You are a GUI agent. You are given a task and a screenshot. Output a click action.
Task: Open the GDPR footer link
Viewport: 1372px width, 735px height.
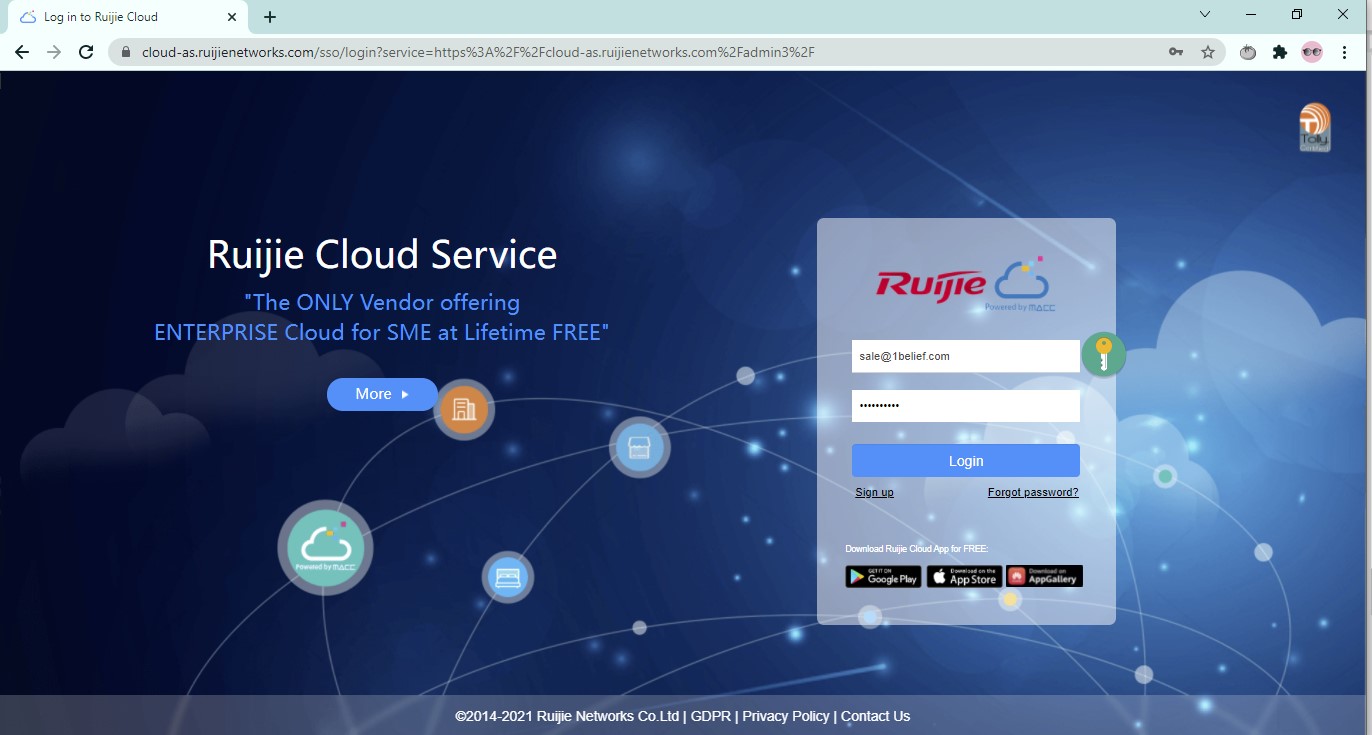click(710, 716)
